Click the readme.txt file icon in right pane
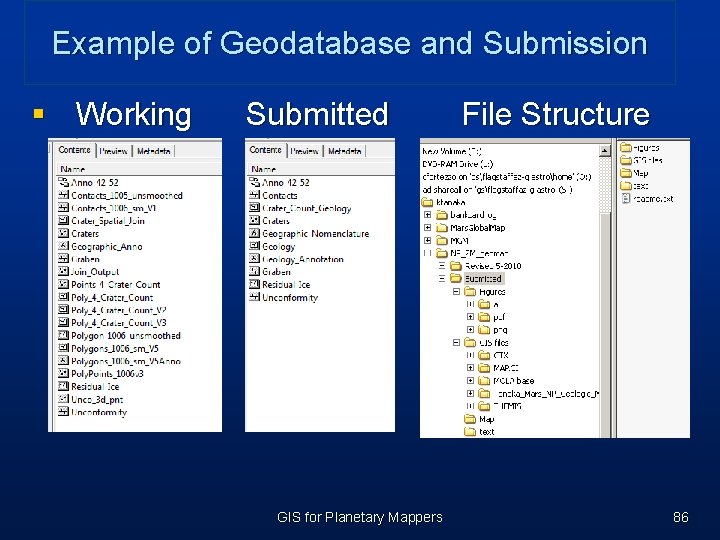The image size is (720, 540). pos(625,198)
